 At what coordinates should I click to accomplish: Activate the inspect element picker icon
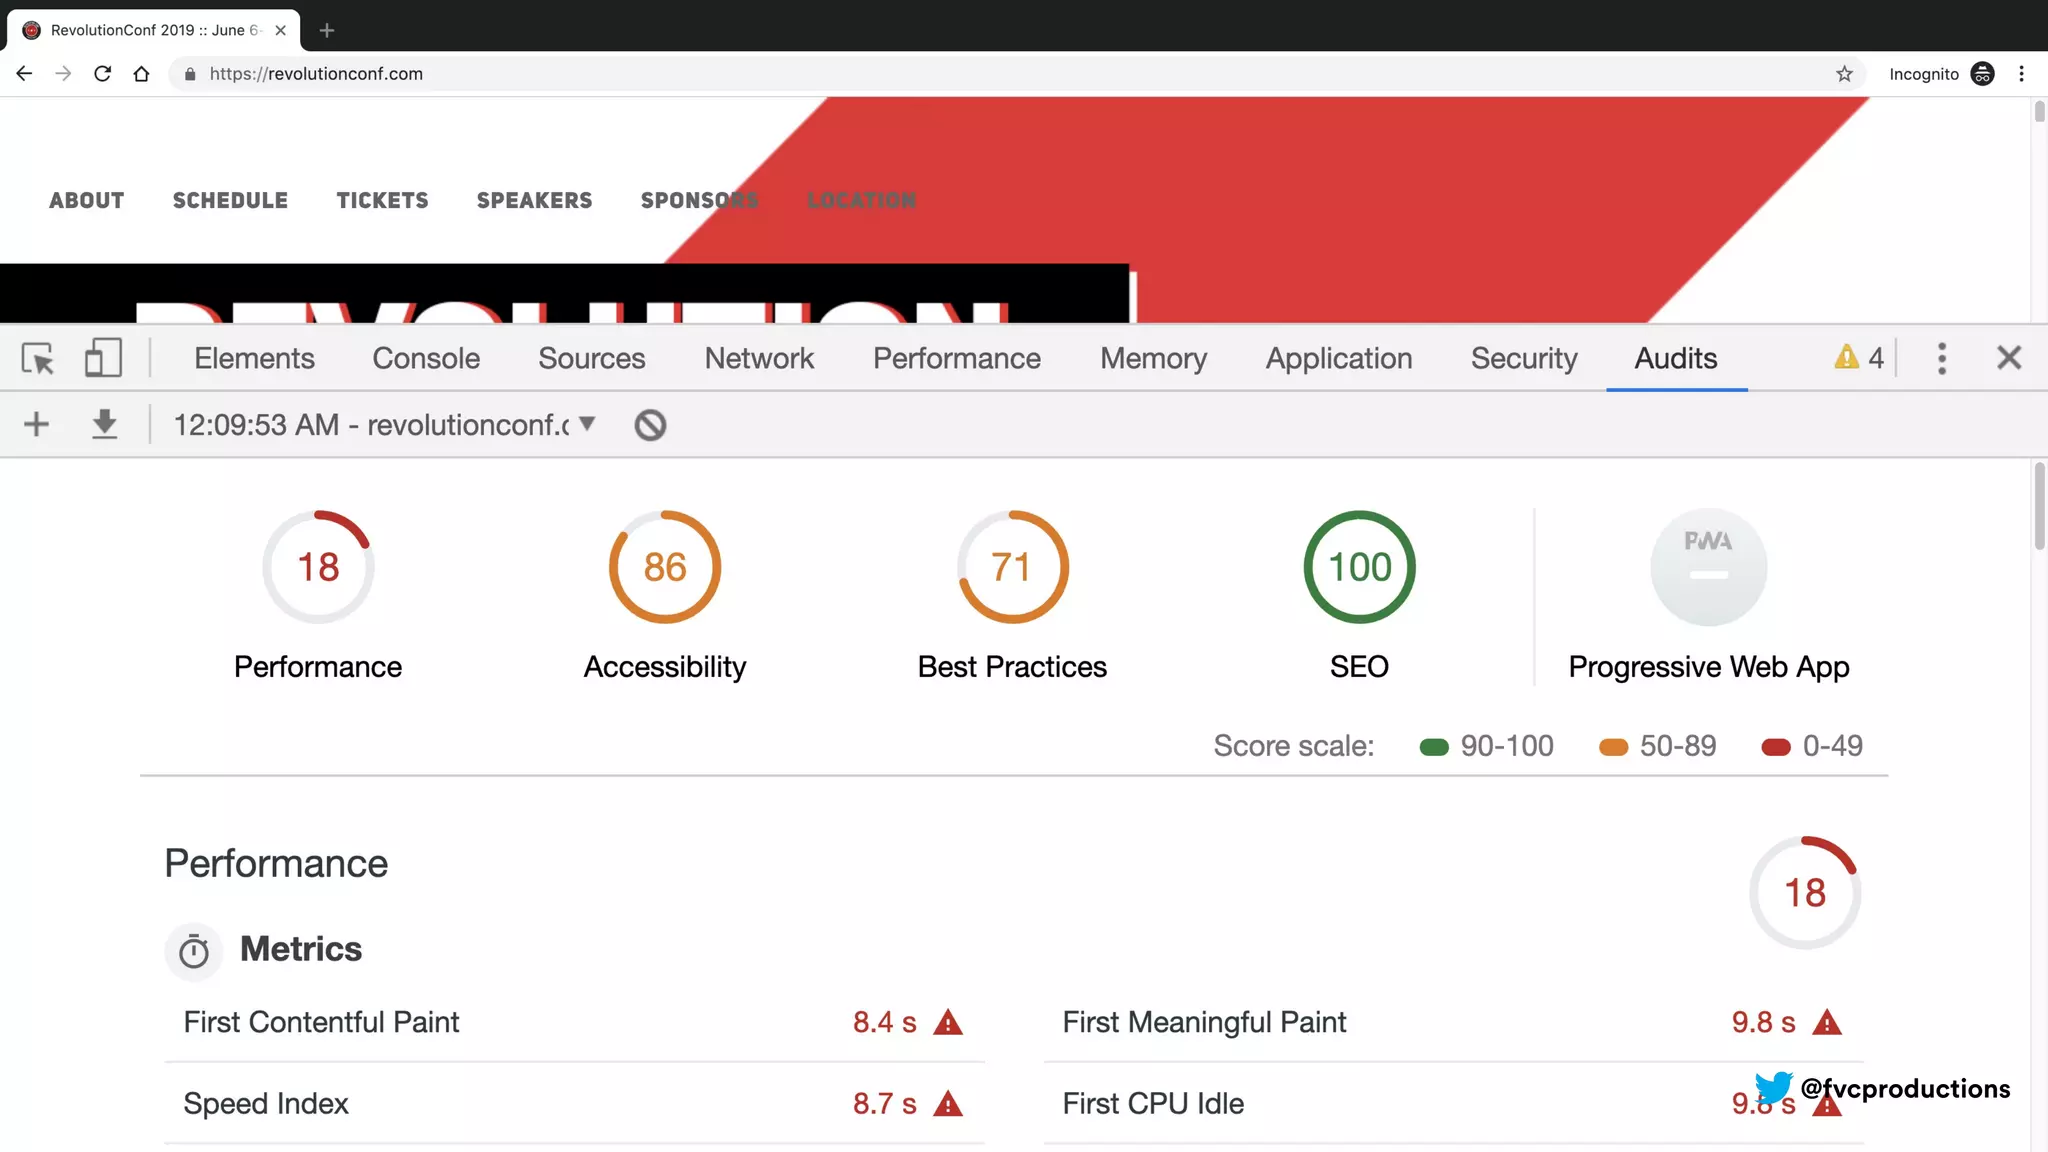click(x=38, y=358)
